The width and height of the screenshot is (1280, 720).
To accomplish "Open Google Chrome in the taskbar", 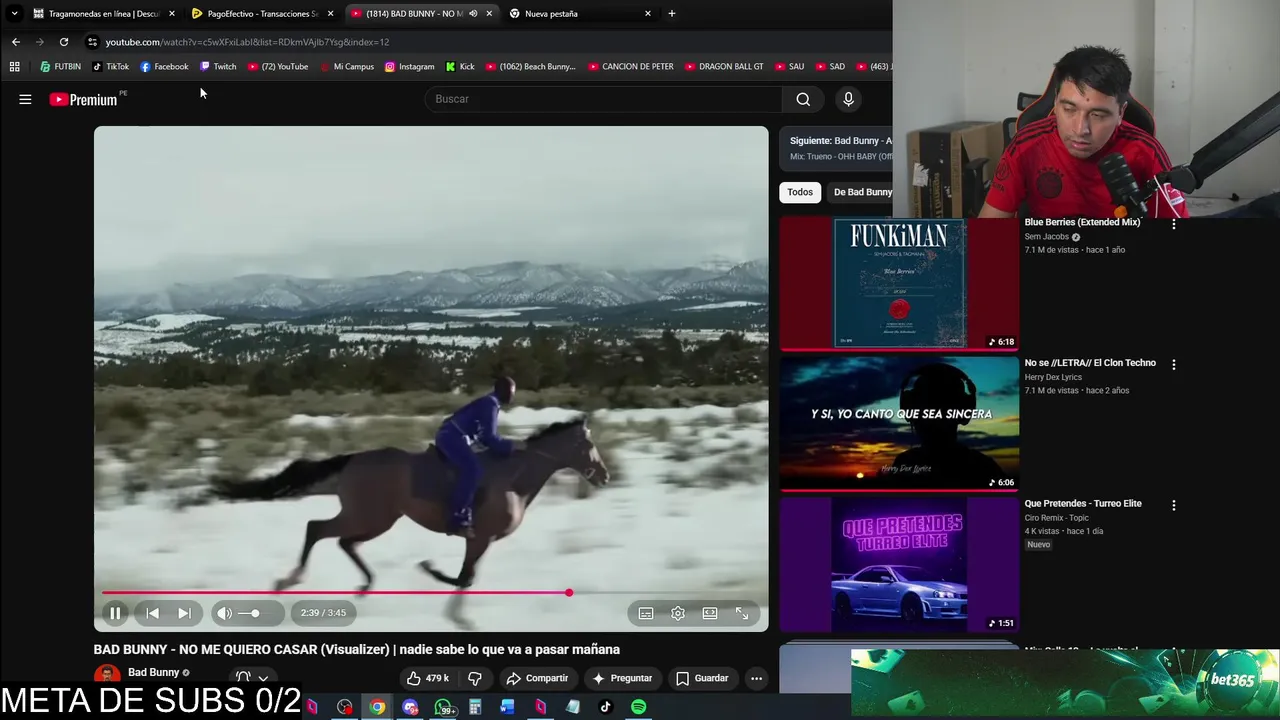I will pyautogui.click(x=377, y=707).
